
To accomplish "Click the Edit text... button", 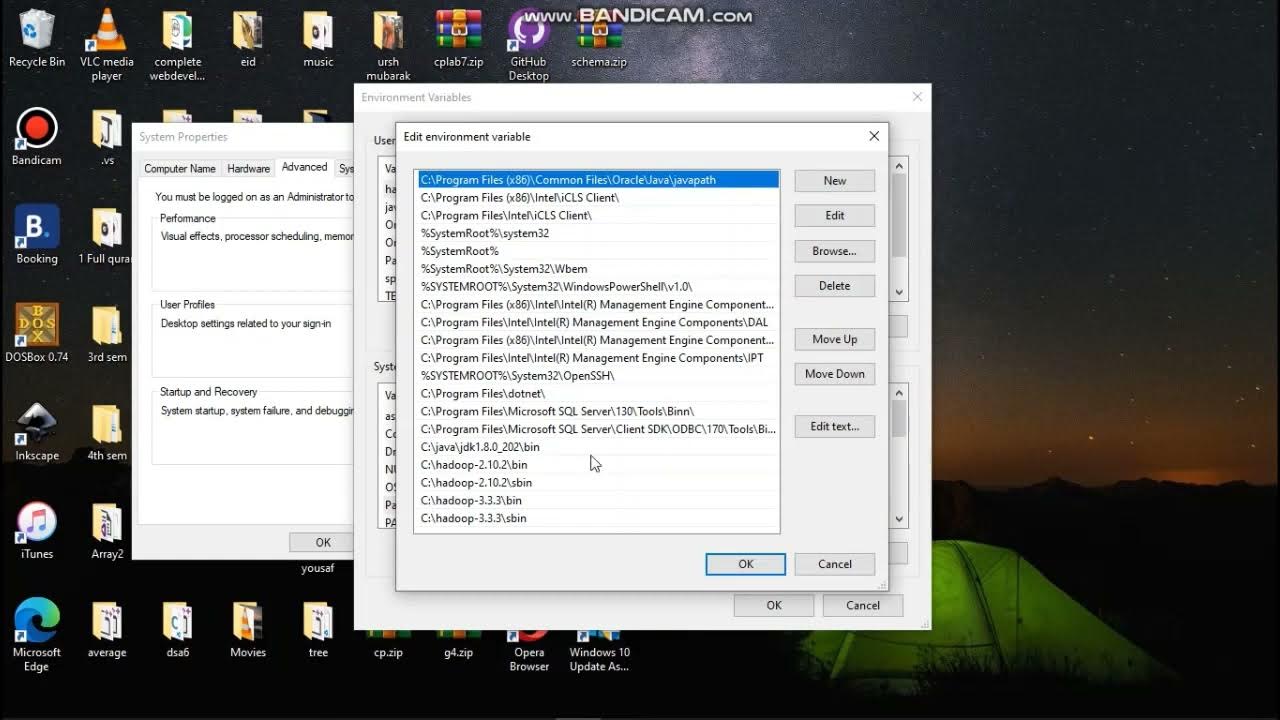I will click(835, 426).
